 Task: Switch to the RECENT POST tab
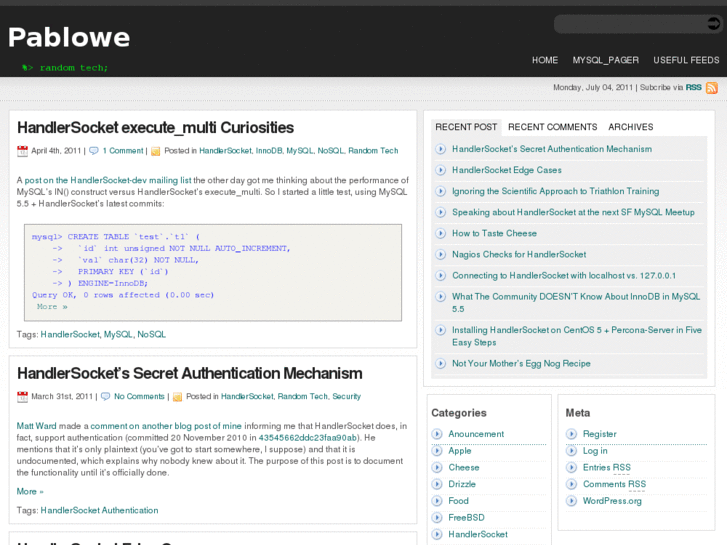pos(466,127)
